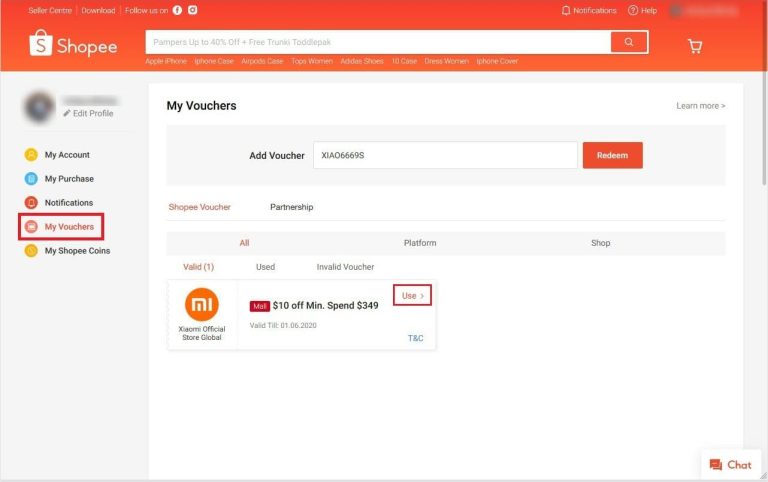Click the My Account yellow icon
Image resolution: width=768 pixels, height=482 pixels.
[x=31, y=155]
